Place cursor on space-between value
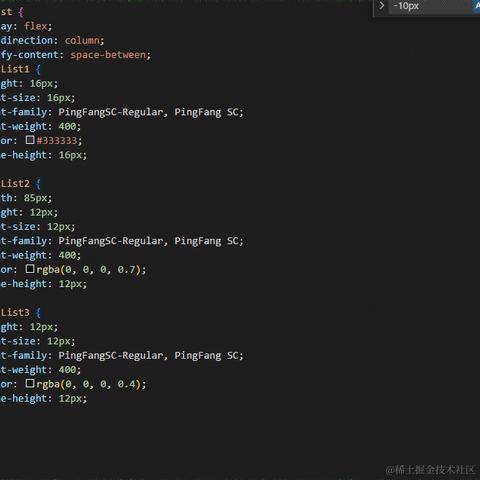 (108, 55)
